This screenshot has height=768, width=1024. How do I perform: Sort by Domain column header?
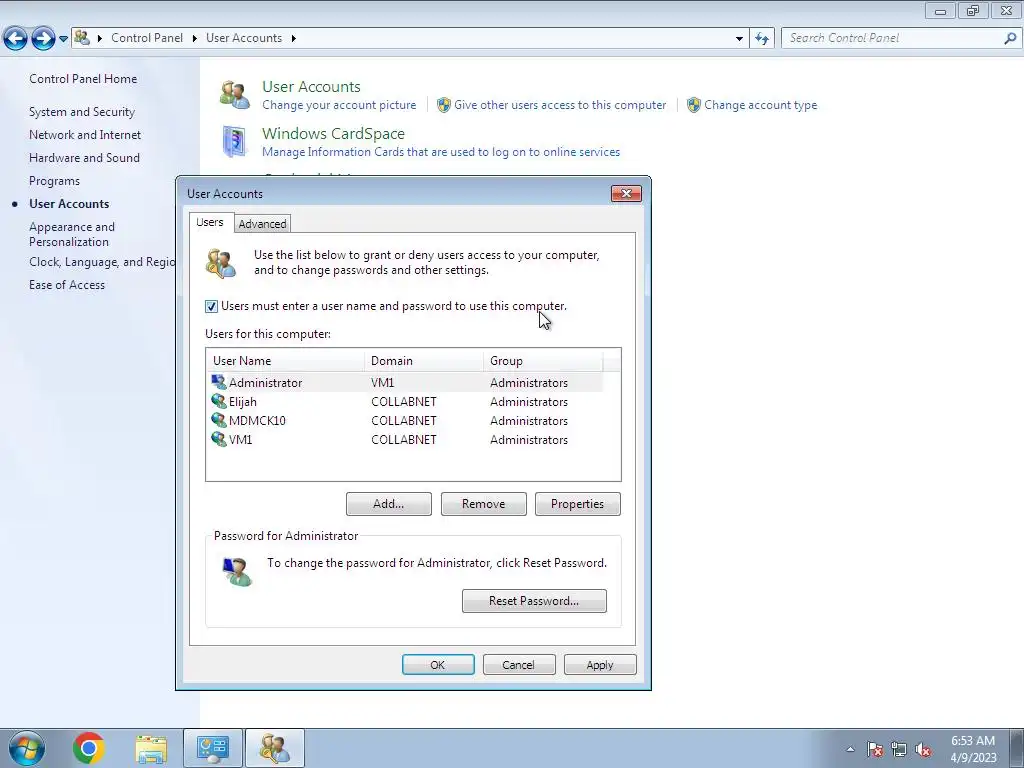424,361
